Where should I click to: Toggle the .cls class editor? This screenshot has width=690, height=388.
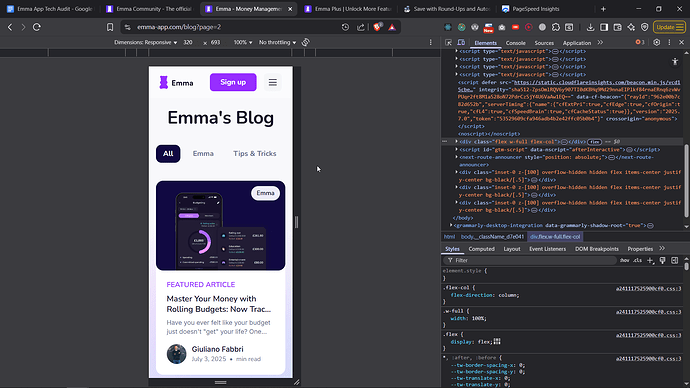[x=638, y=260]
